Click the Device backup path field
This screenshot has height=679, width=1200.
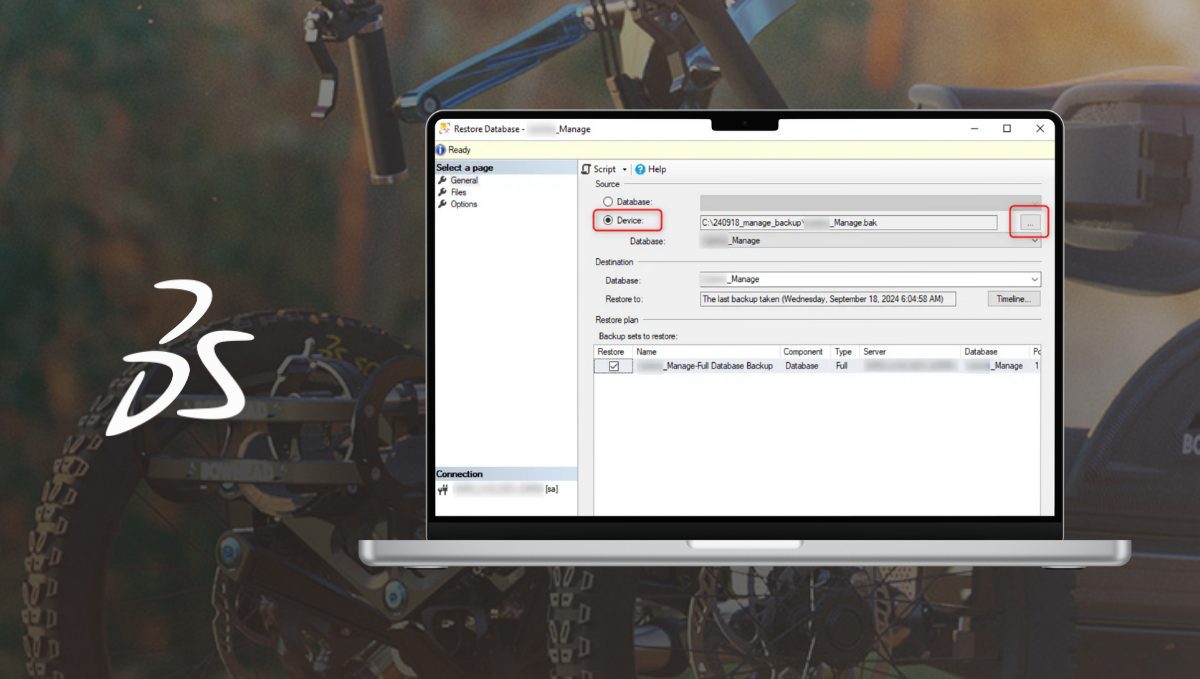[848, 223]
